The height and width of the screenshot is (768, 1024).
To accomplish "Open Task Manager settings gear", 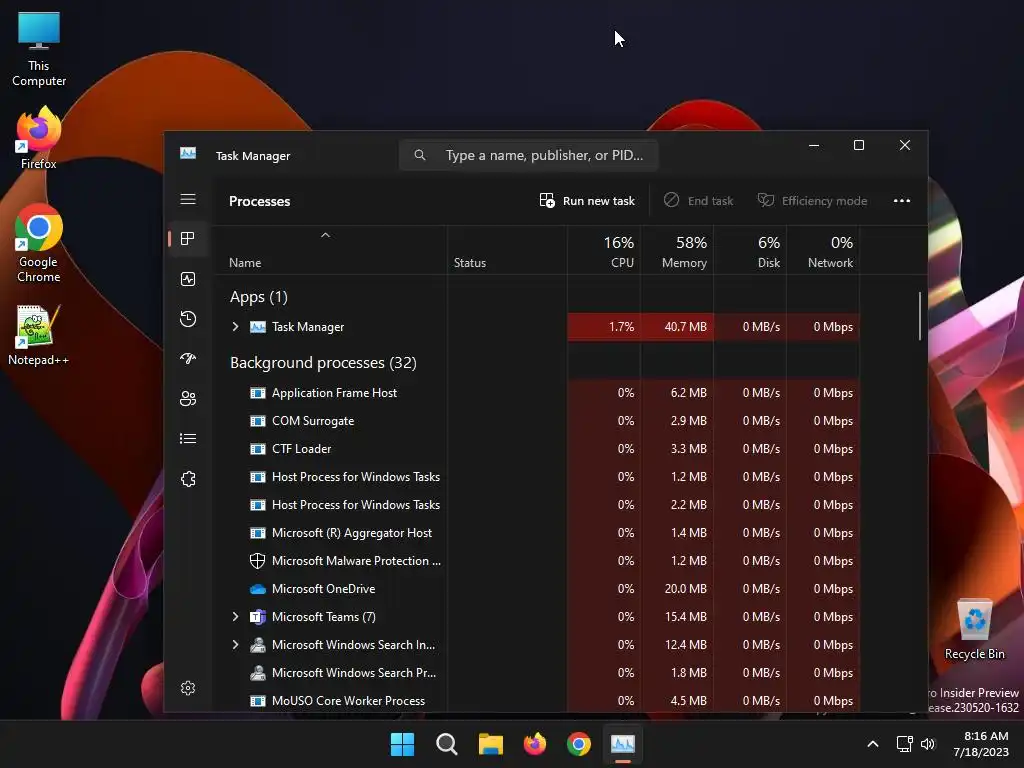I will [188, 688].
